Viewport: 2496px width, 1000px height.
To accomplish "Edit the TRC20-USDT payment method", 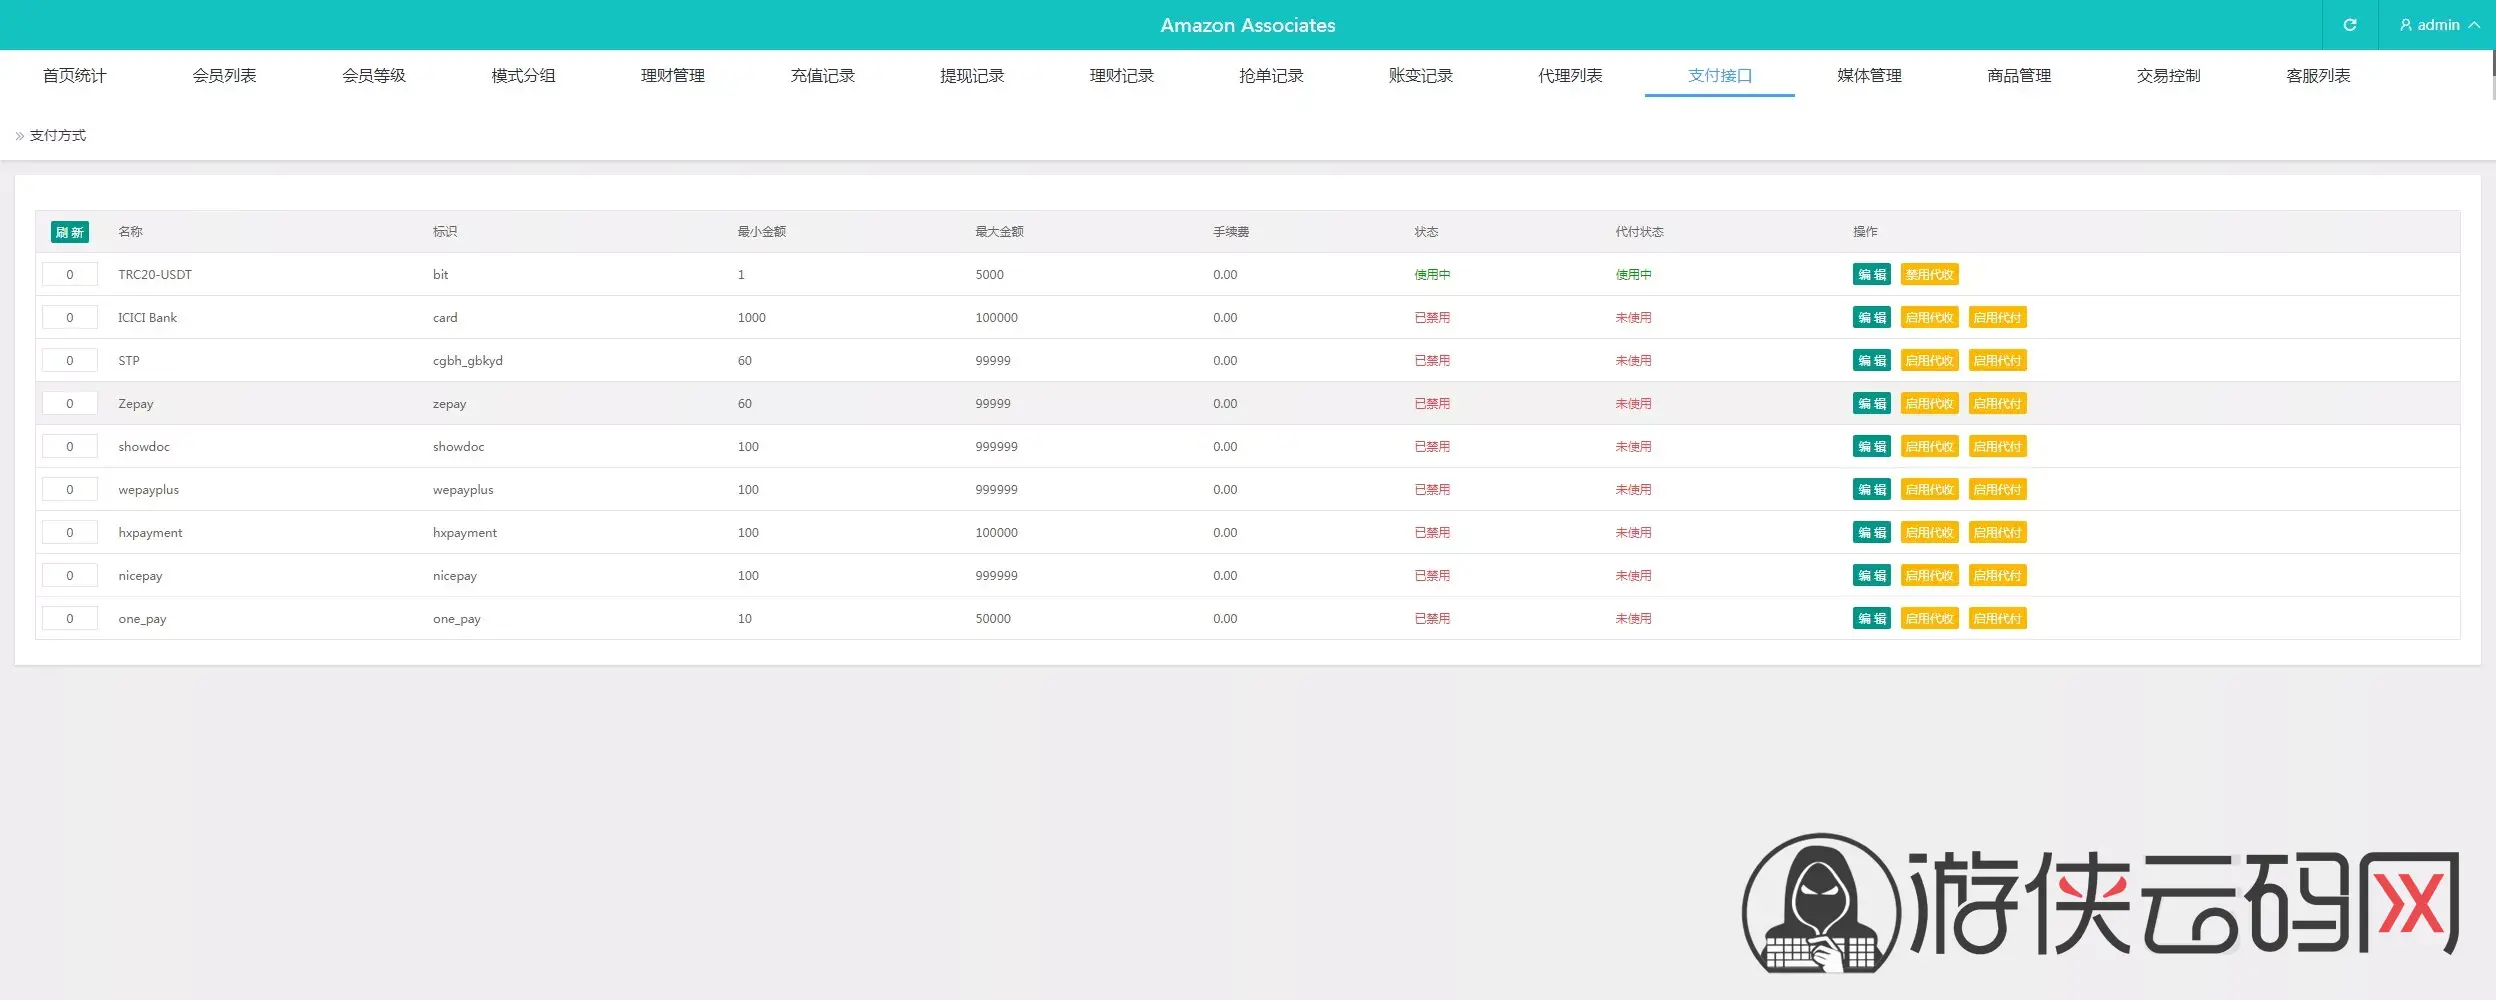I will click(1872, 274).
